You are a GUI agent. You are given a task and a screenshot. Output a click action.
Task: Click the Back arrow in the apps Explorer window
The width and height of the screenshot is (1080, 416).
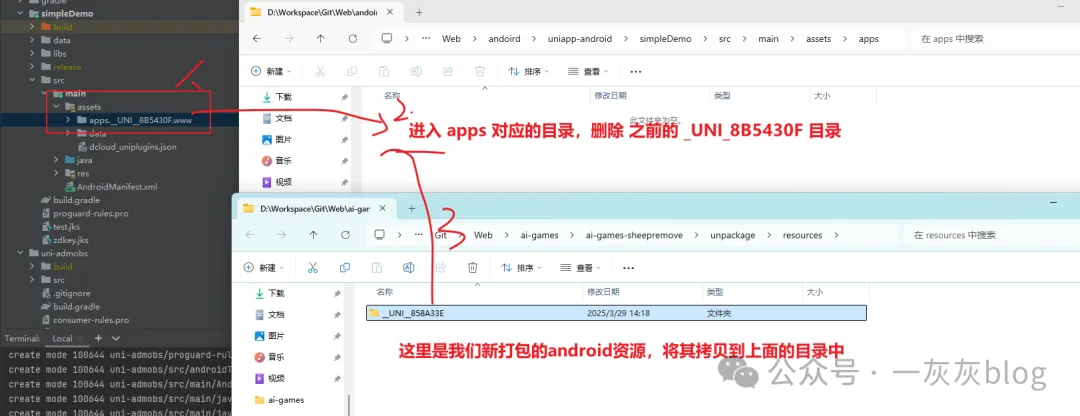click(257, 39)
